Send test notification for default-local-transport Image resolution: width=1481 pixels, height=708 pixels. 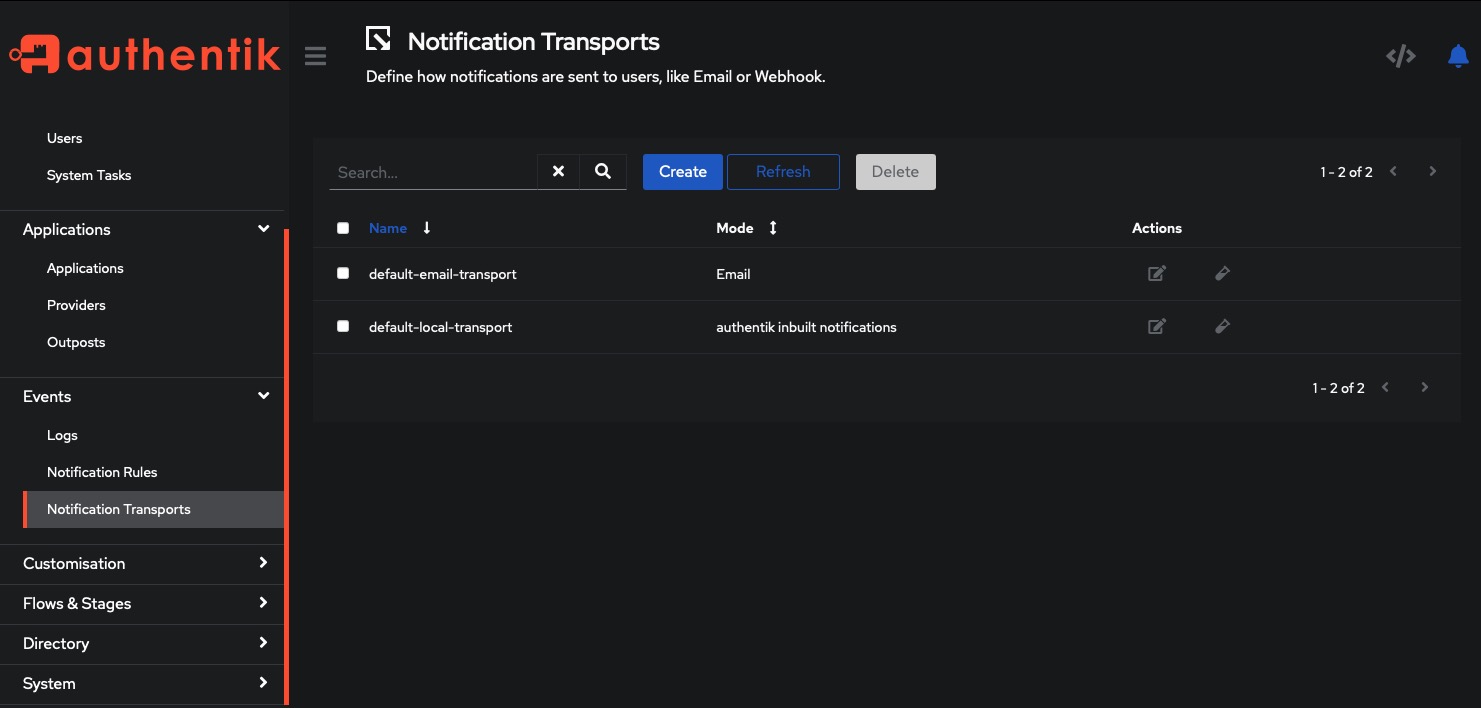coord(1222,326)
